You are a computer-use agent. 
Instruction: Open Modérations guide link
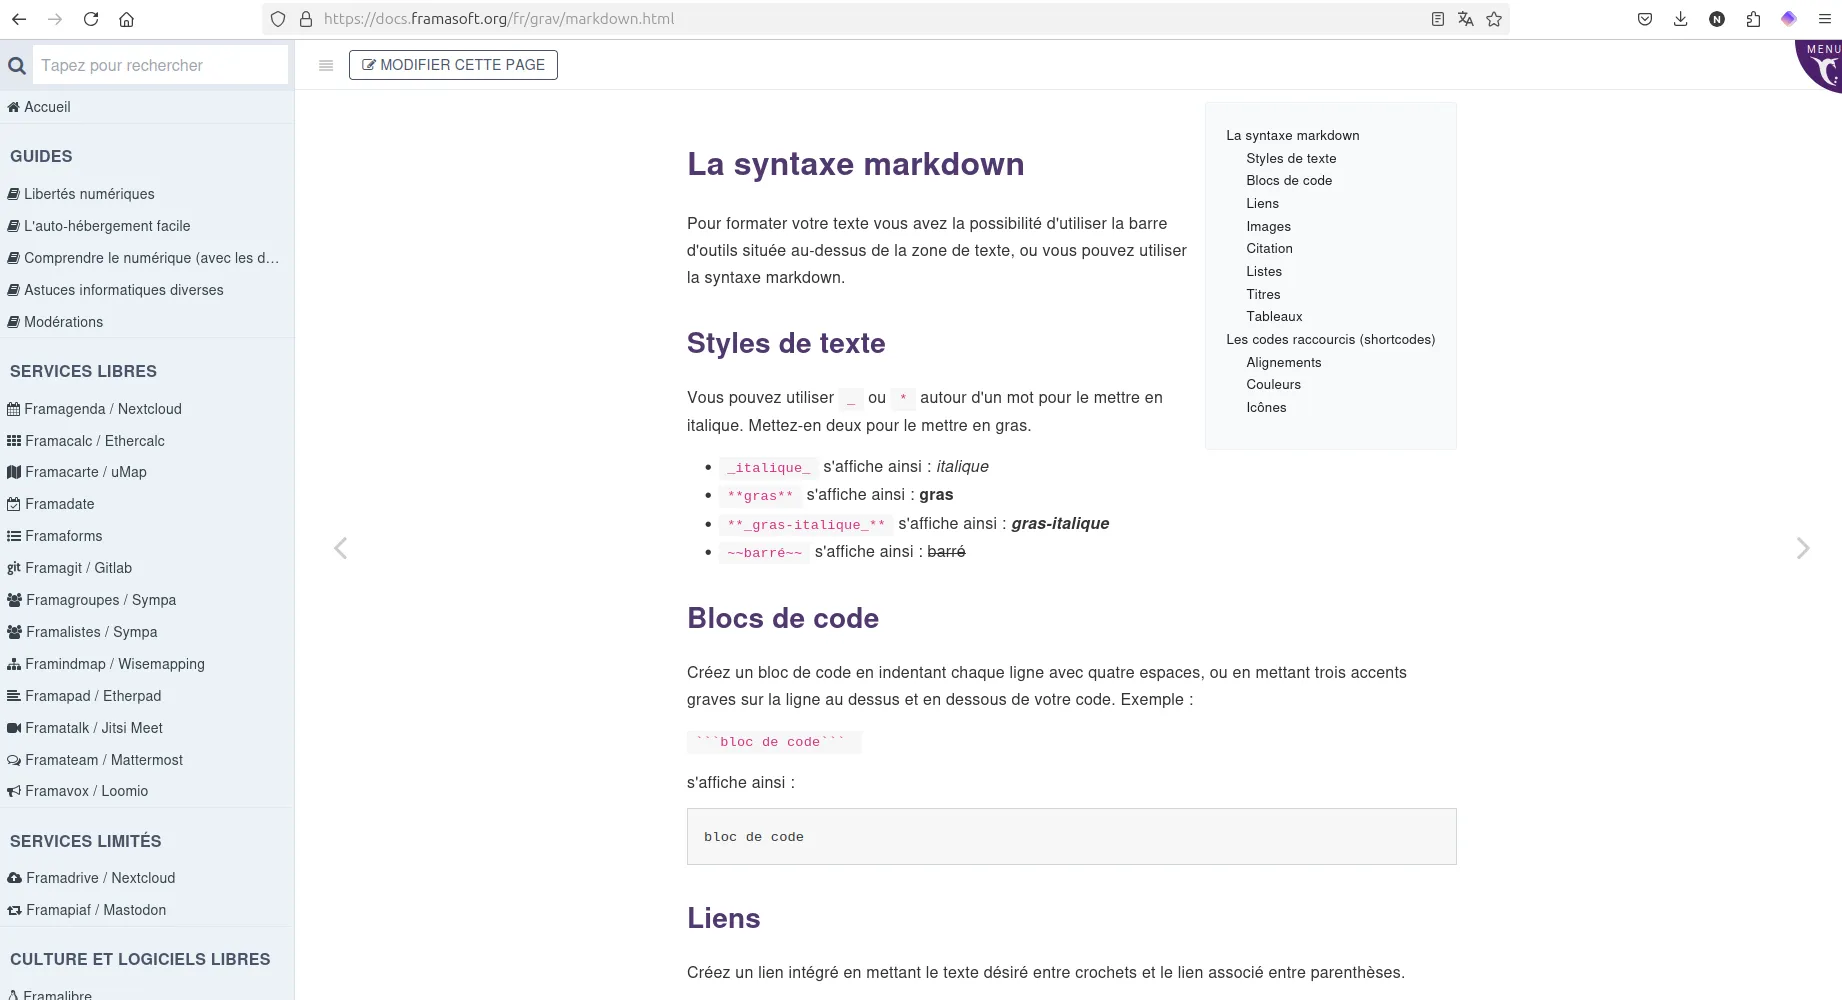pyautogui.click(x=147, y=322)
